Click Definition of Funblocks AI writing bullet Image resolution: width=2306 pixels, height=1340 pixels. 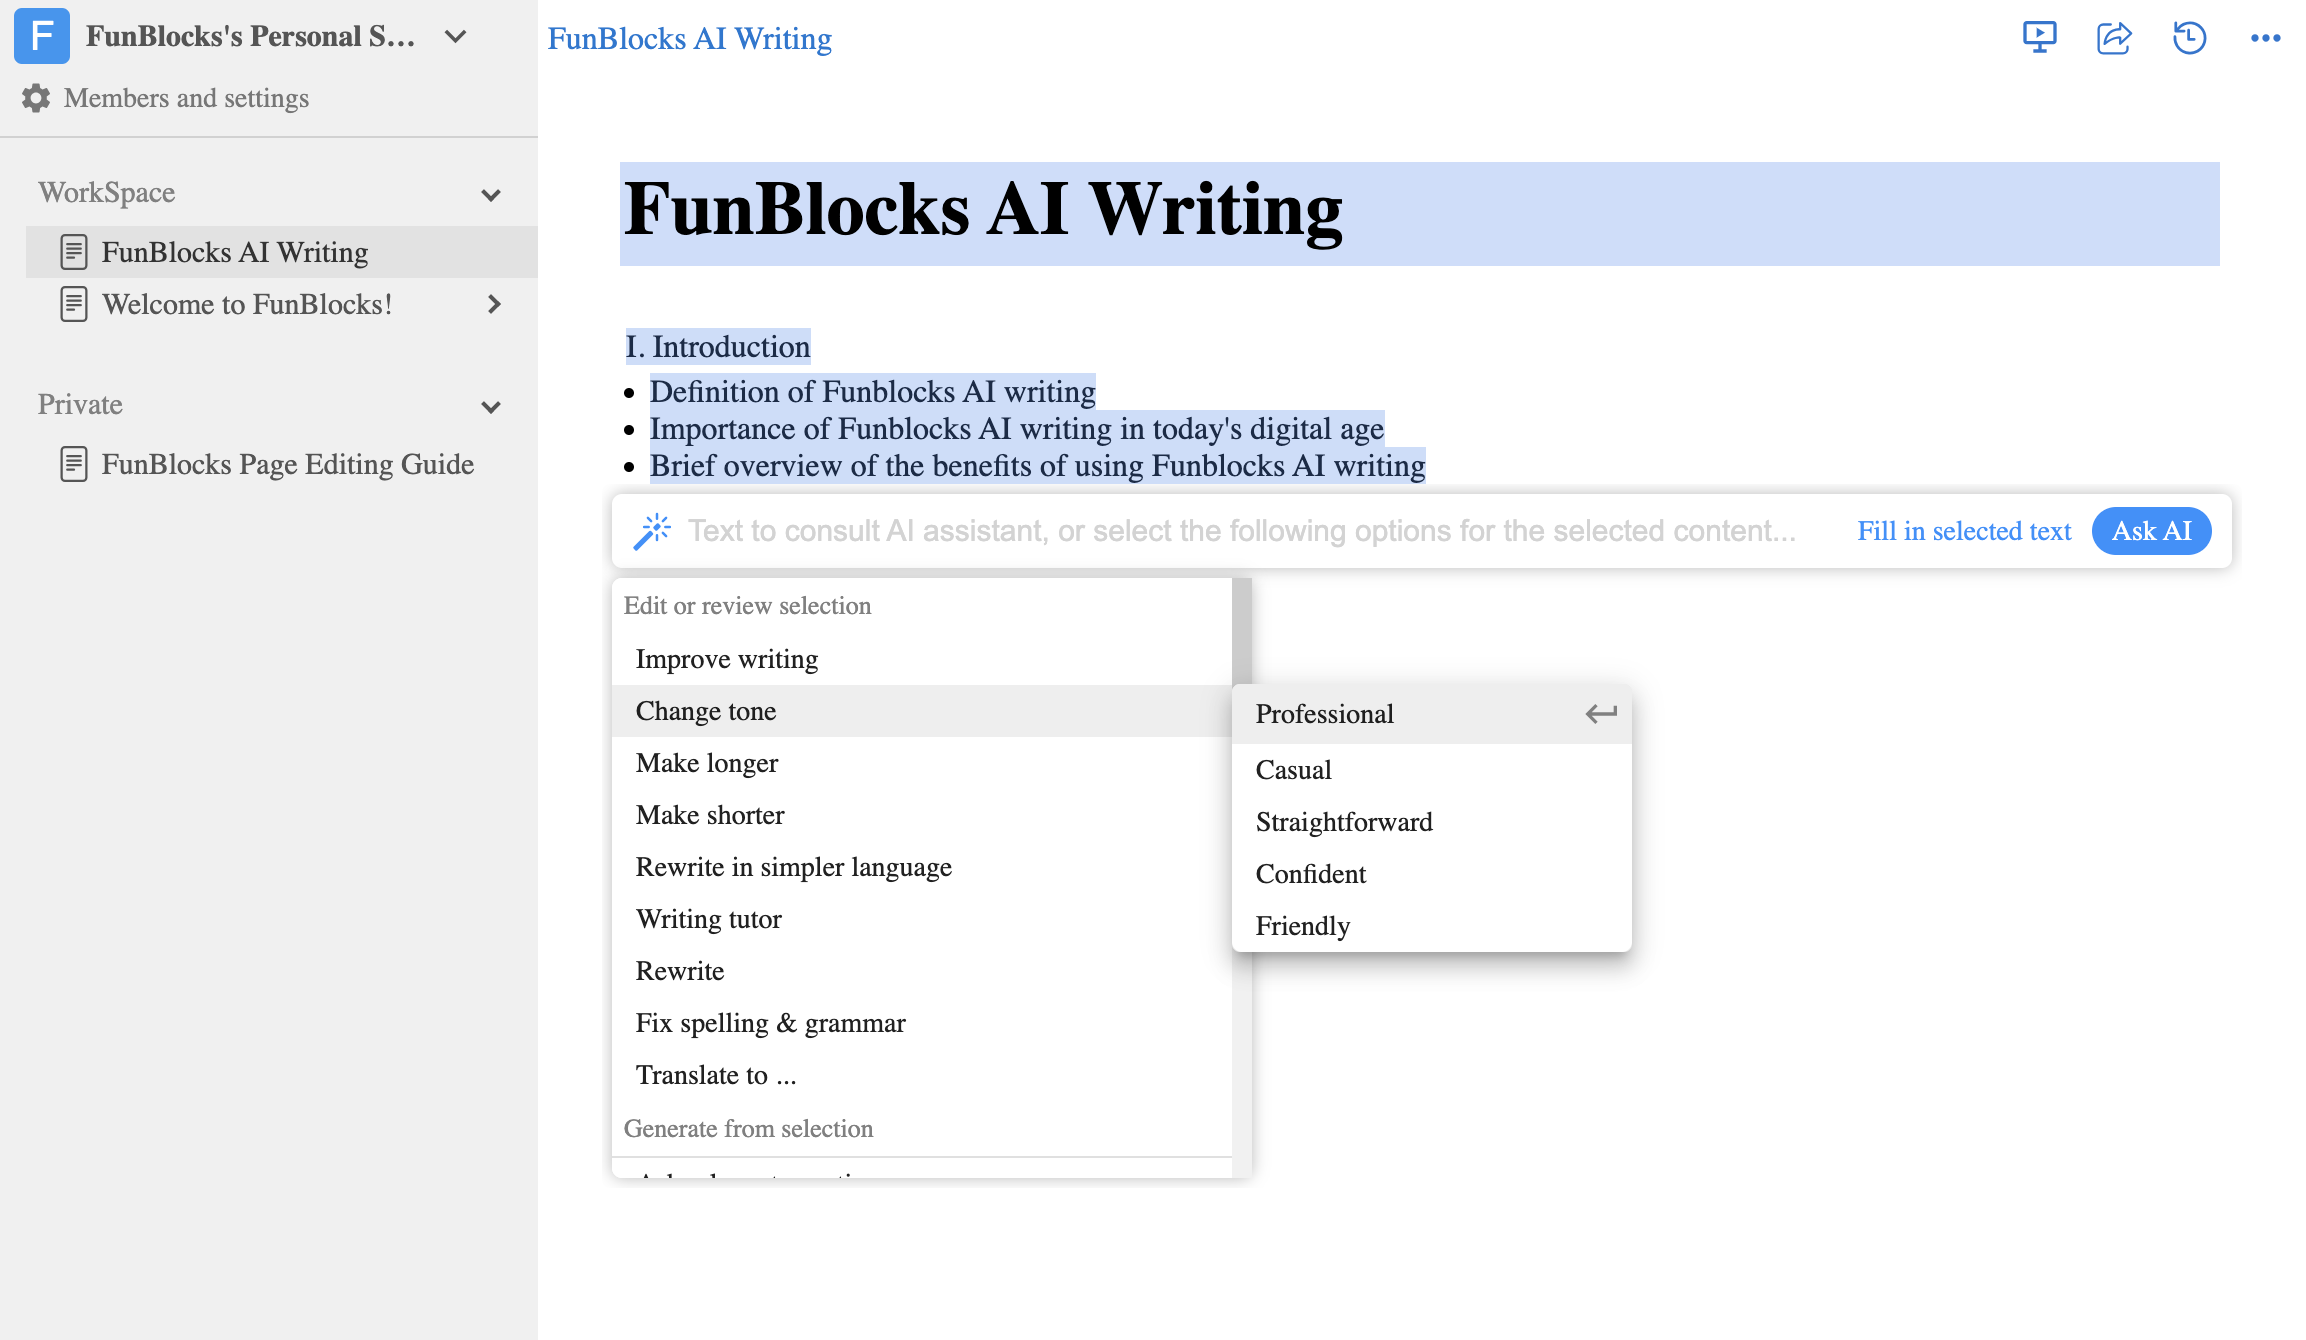[872, 392]
